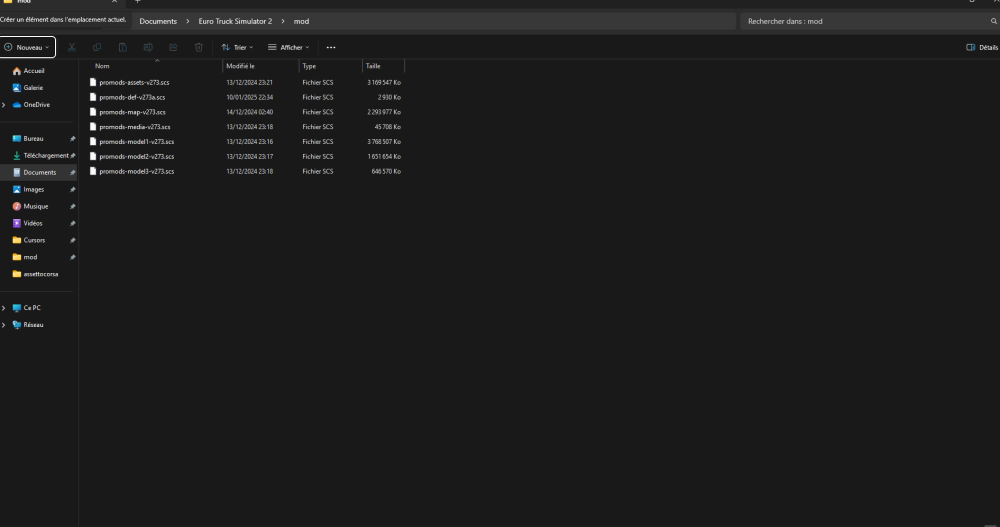The image size is (1000, 527).
Task: Select the promods-map-v273.scs file
Action: coord(125,112)
